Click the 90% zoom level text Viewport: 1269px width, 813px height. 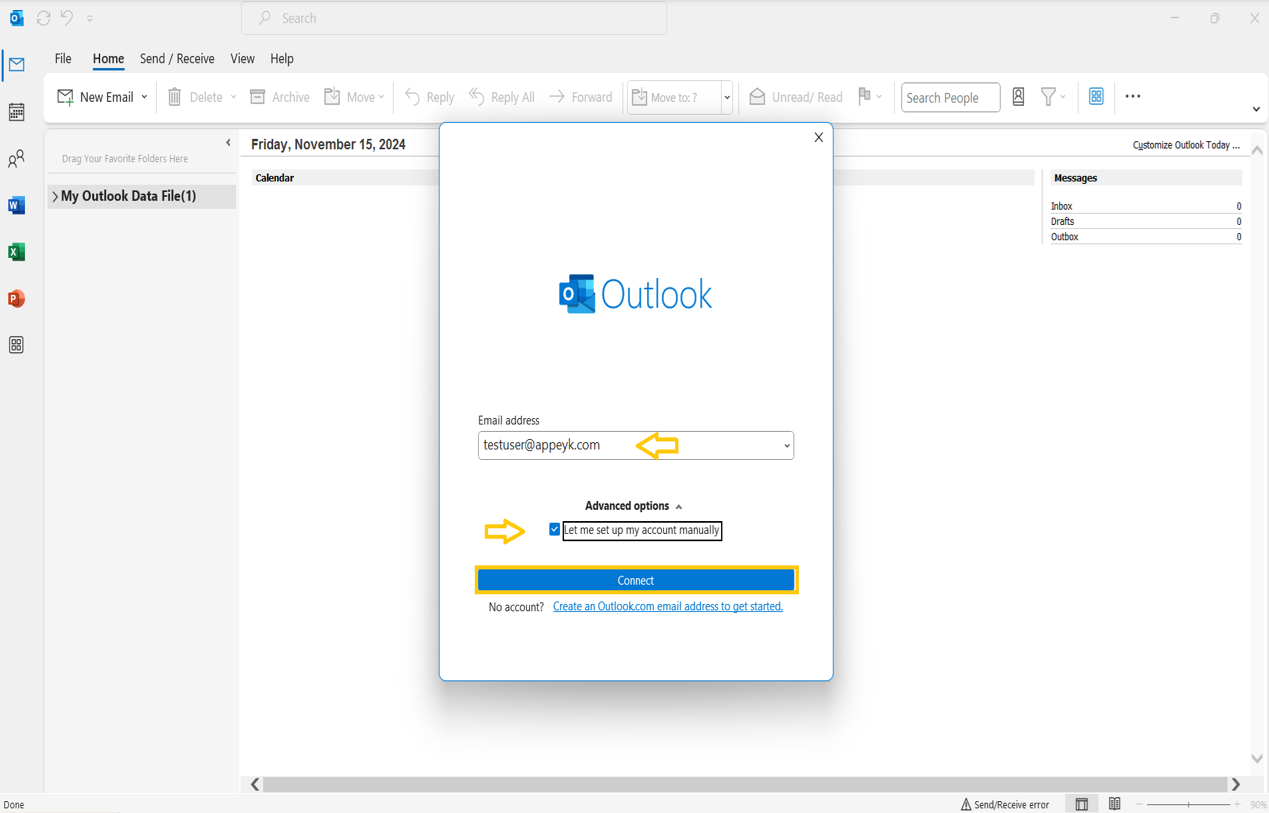[1258, 805]
